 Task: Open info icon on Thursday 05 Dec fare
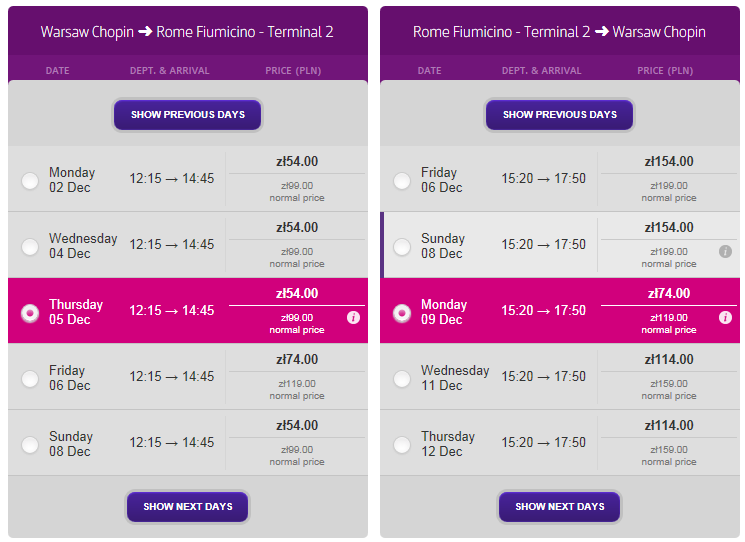click(x=353, y=317)
